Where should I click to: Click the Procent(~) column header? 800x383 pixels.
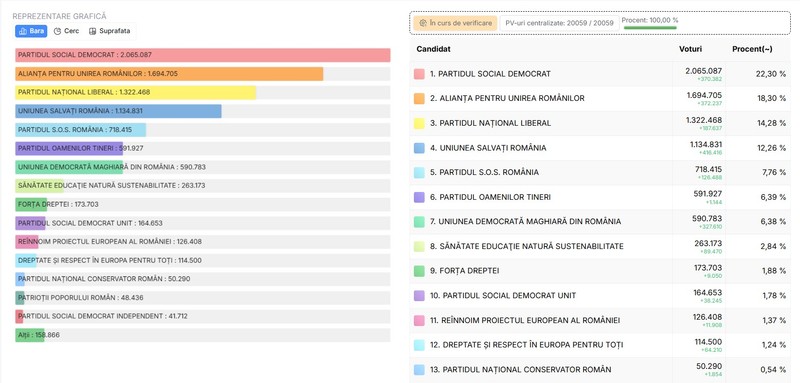tap(752, 49)
